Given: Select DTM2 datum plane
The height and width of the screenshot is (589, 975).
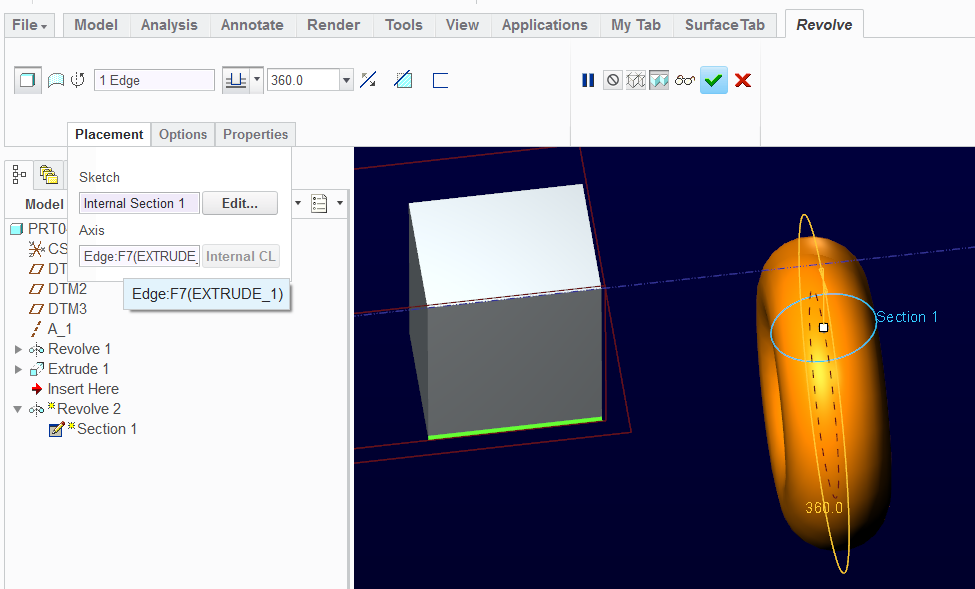Looking at the screenshot, I should tap(58, 289).
